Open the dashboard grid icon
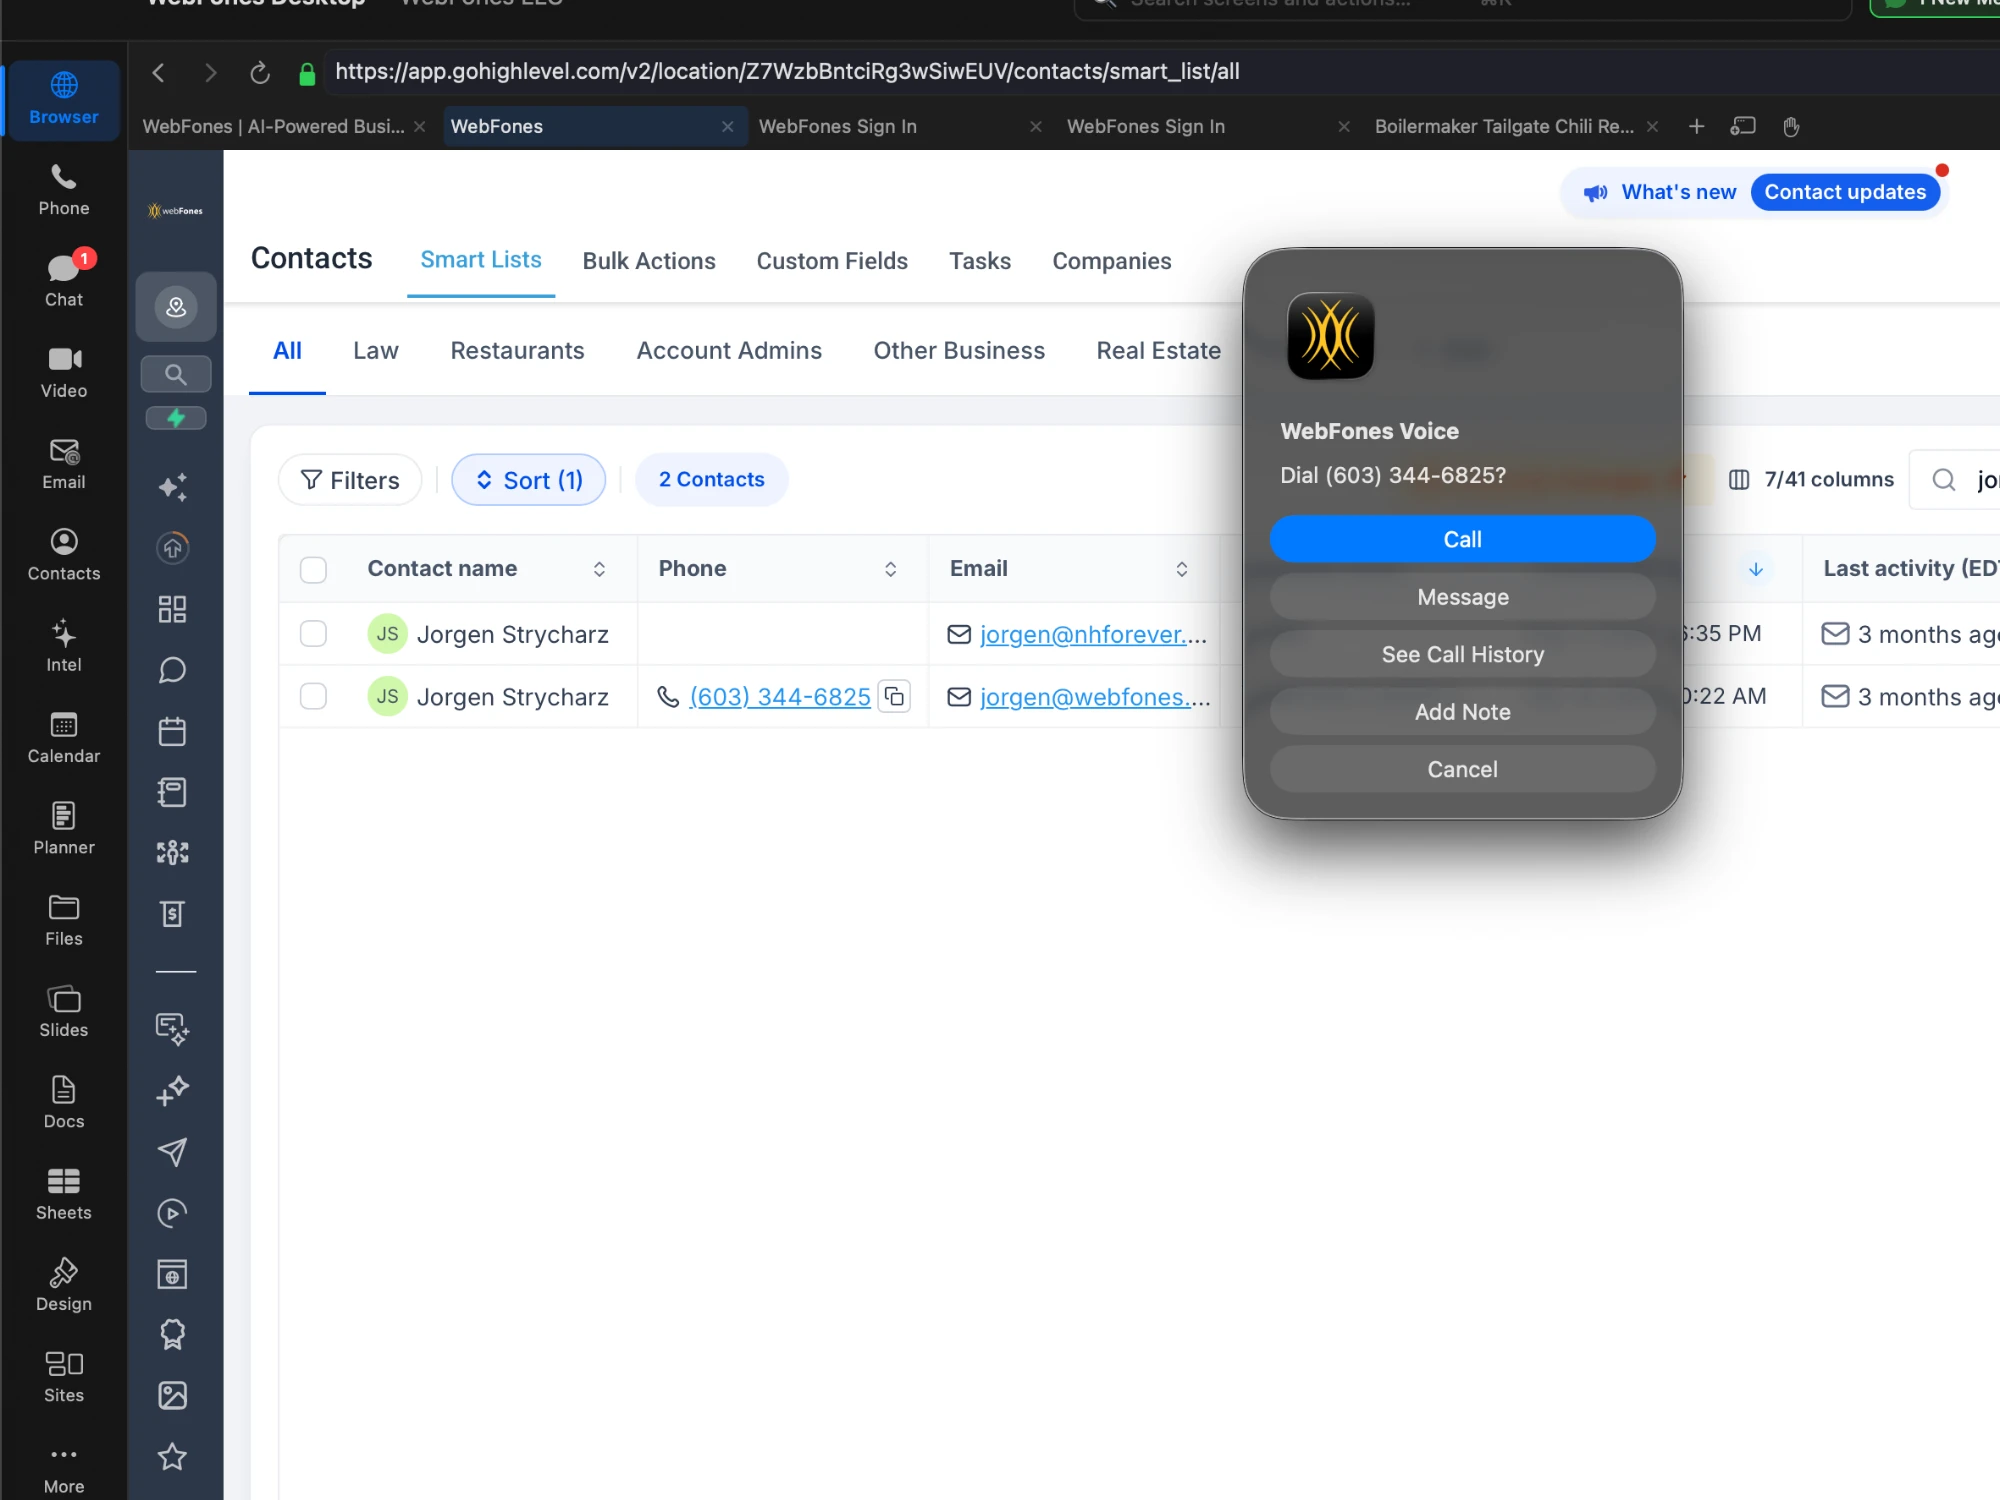This screenshot has height=1500, width=2000. 173,609
